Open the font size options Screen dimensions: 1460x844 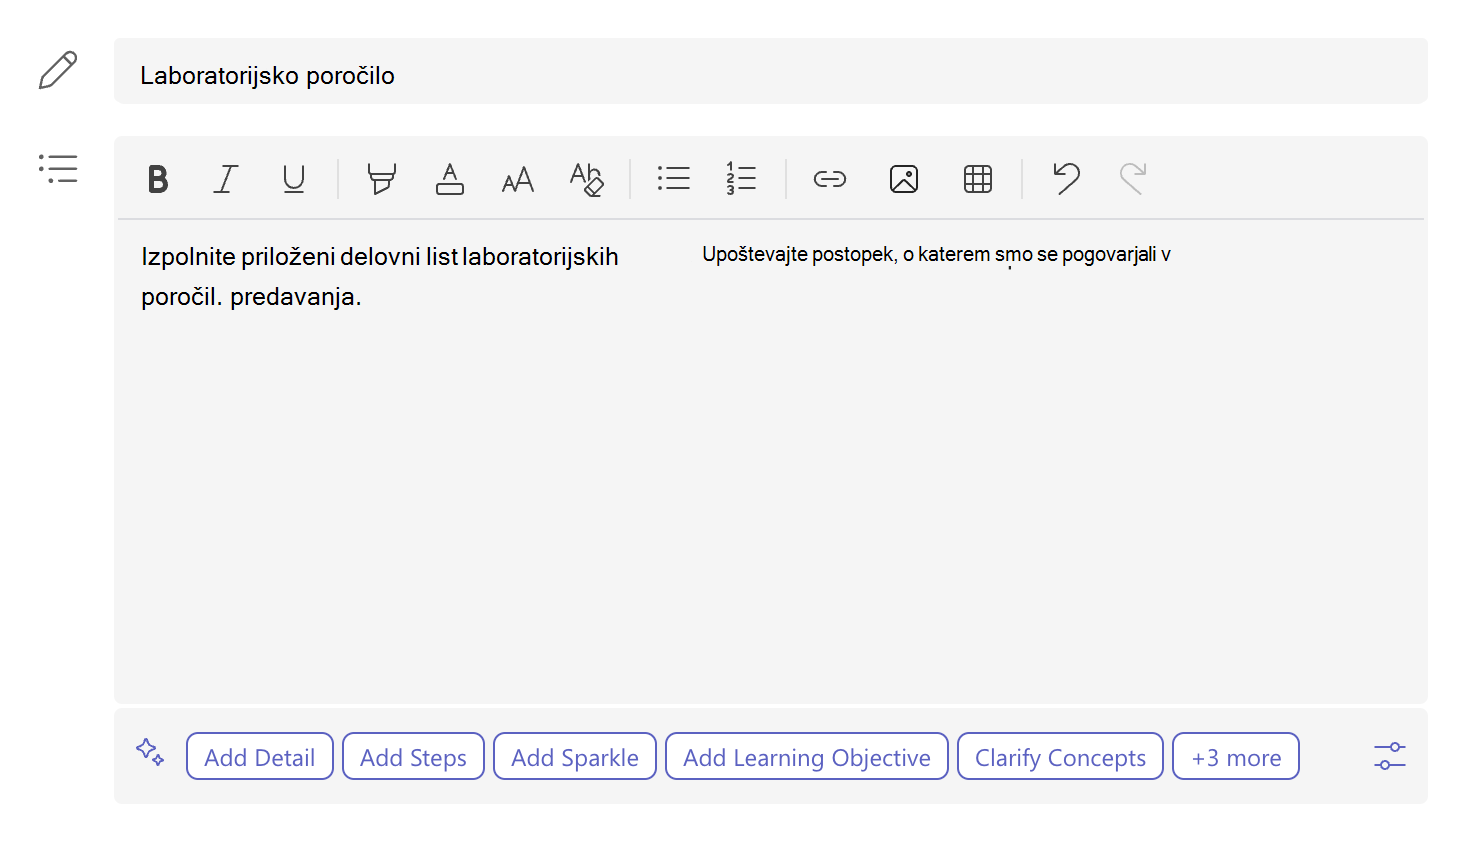click(518, 180)
